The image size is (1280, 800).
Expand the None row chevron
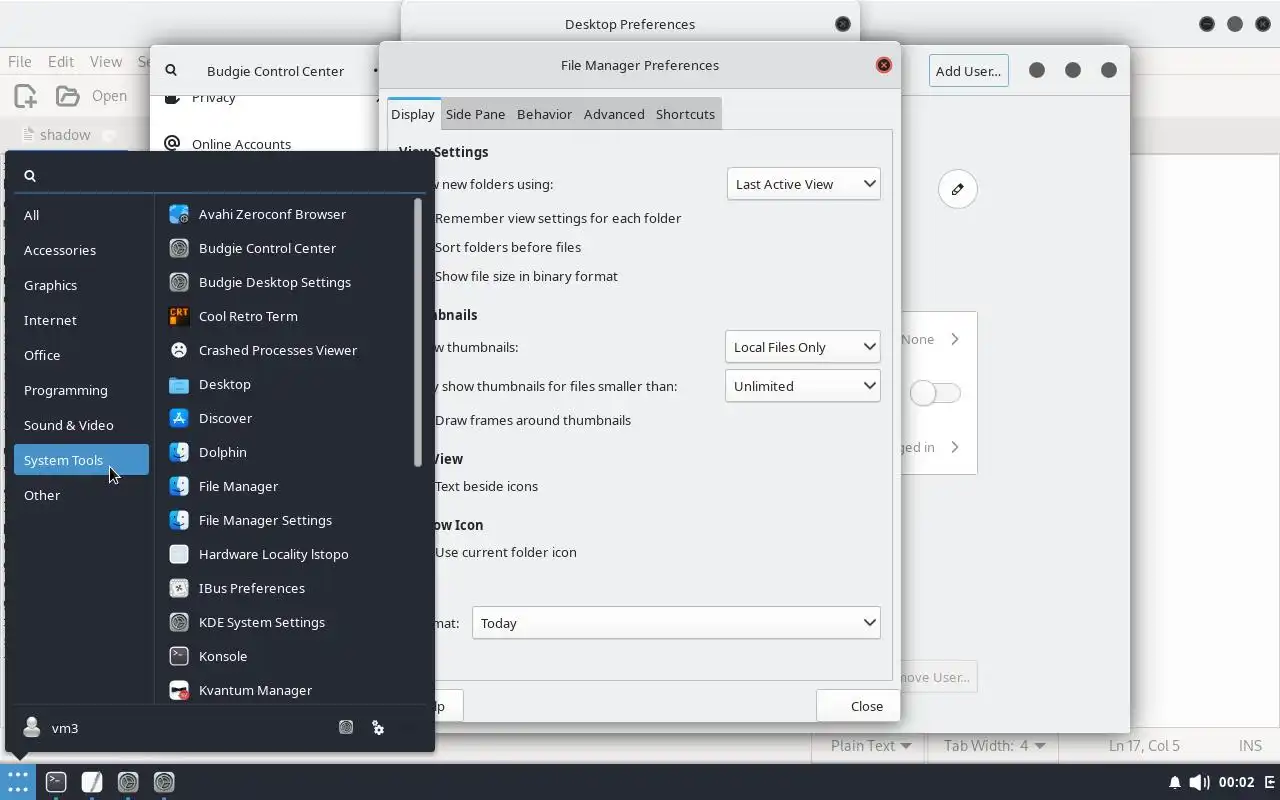click(x=955, y=339)
